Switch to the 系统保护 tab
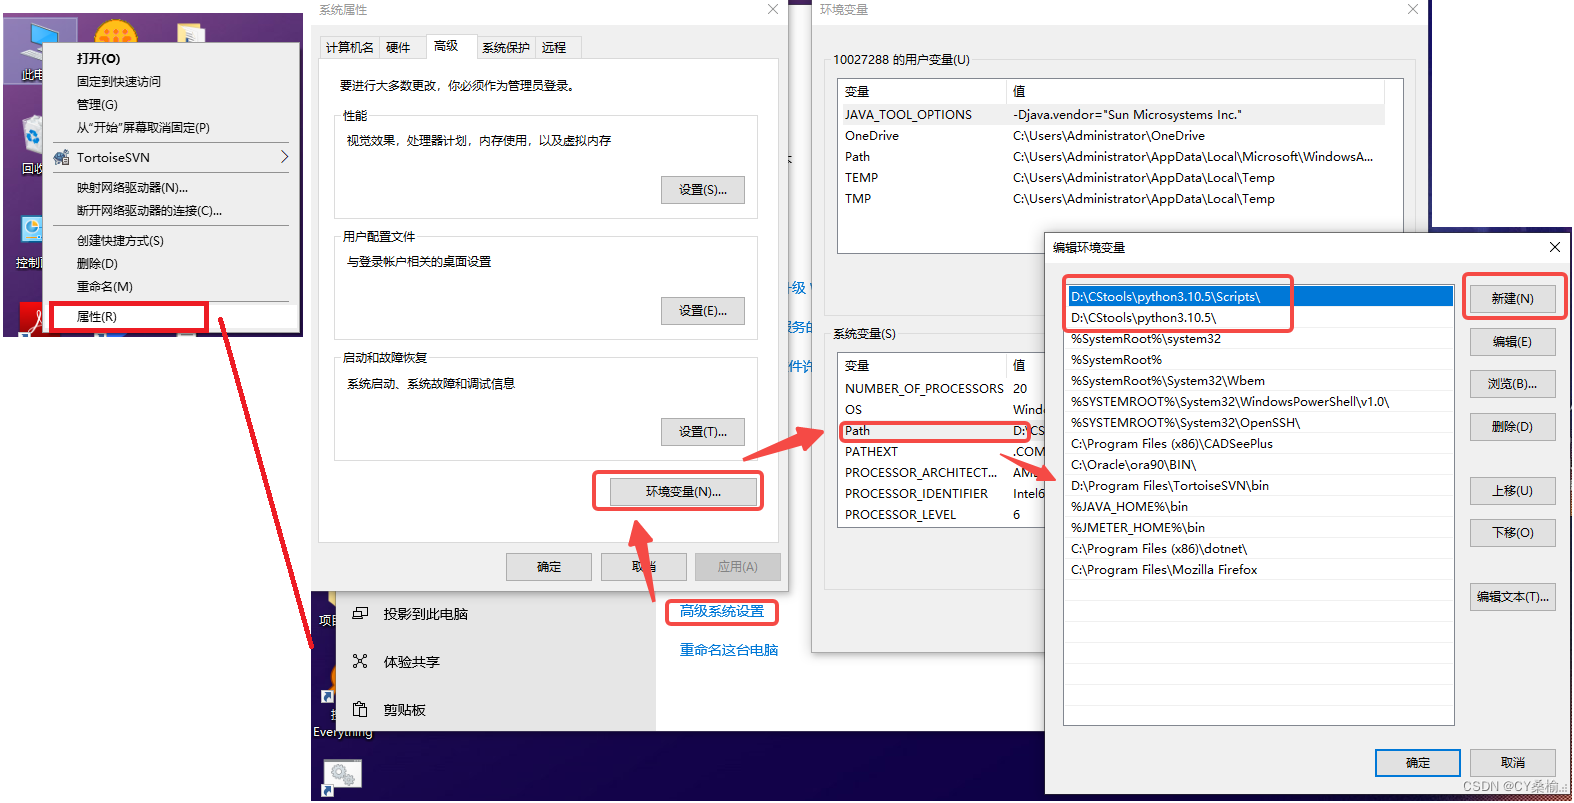Image resolution: width=1574 pixels, height=803 pixels. pos(506,47)
